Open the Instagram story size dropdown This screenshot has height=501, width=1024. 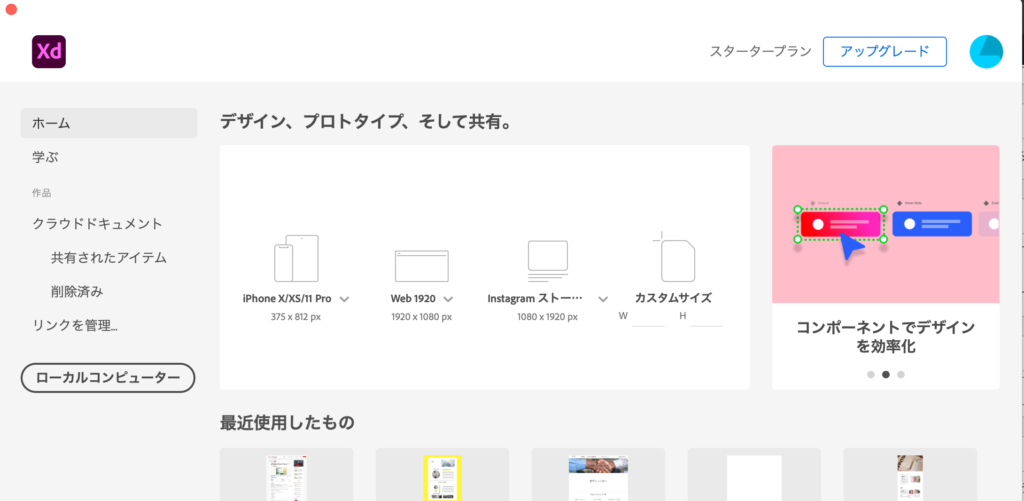coord(603,299)
